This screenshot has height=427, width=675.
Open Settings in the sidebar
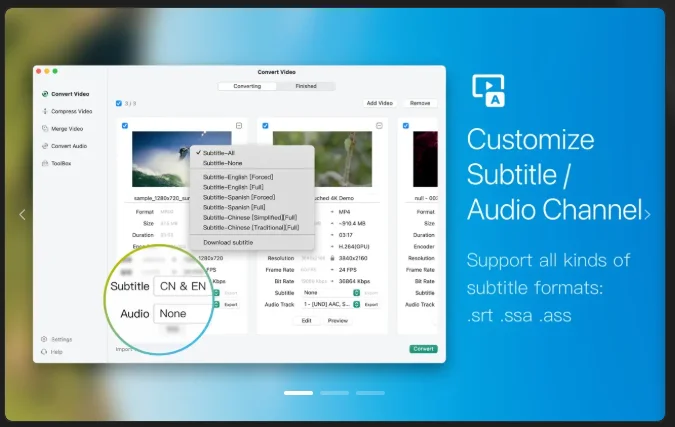(x=56, y=339)
